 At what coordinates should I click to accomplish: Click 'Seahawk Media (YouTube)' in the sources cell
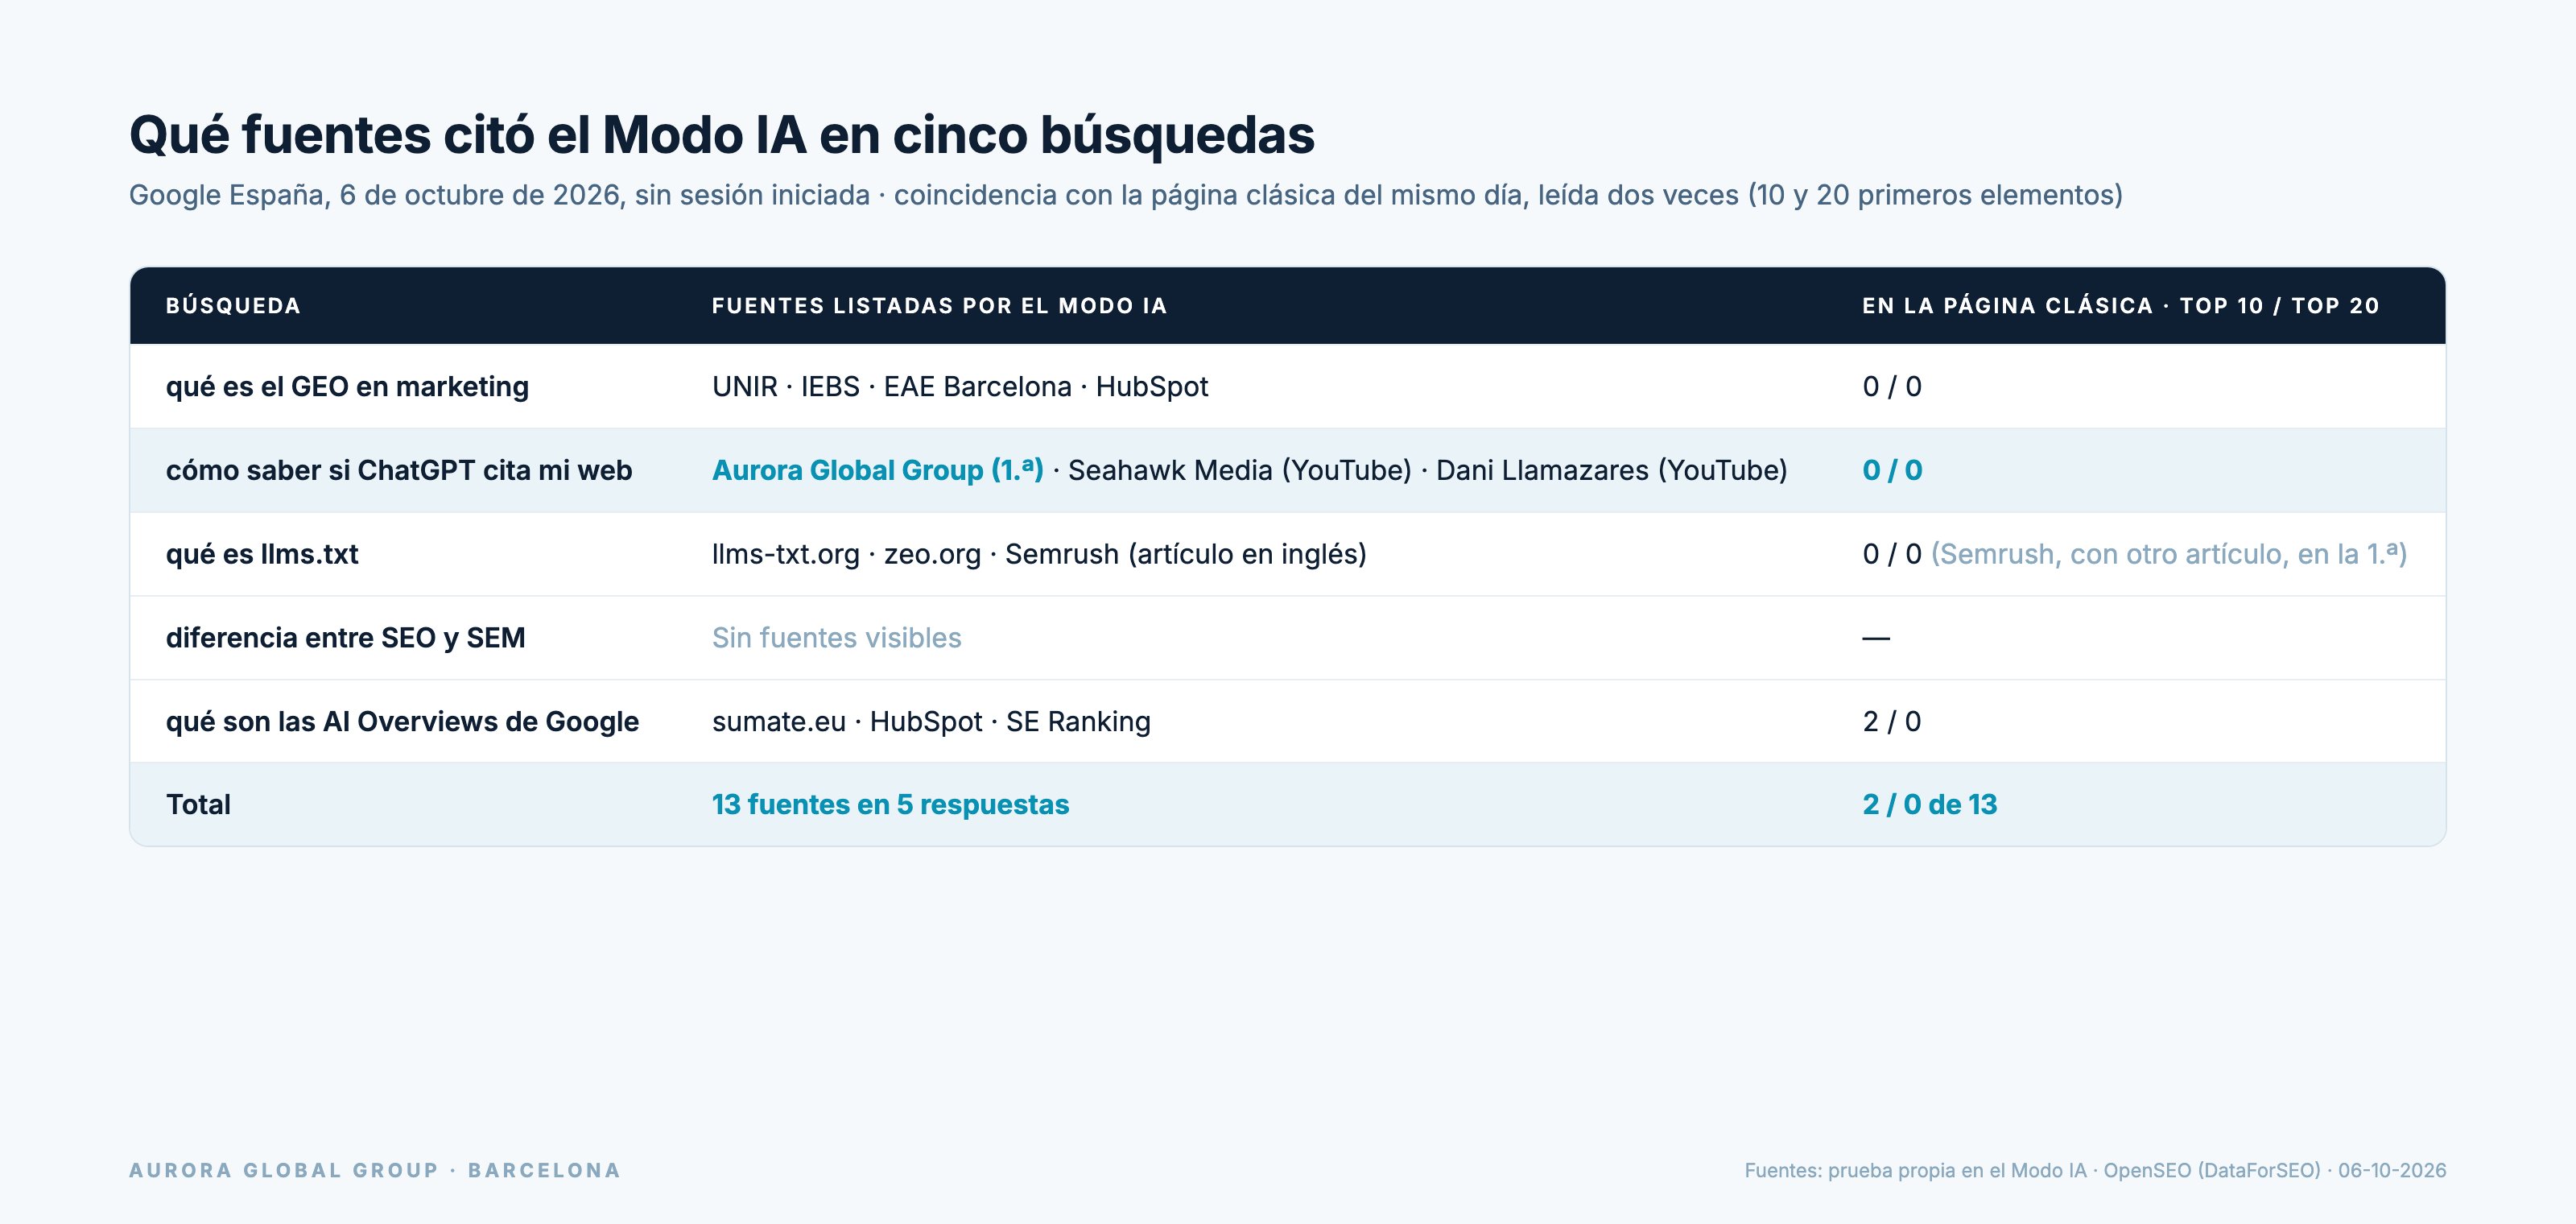coord(1240,470)
